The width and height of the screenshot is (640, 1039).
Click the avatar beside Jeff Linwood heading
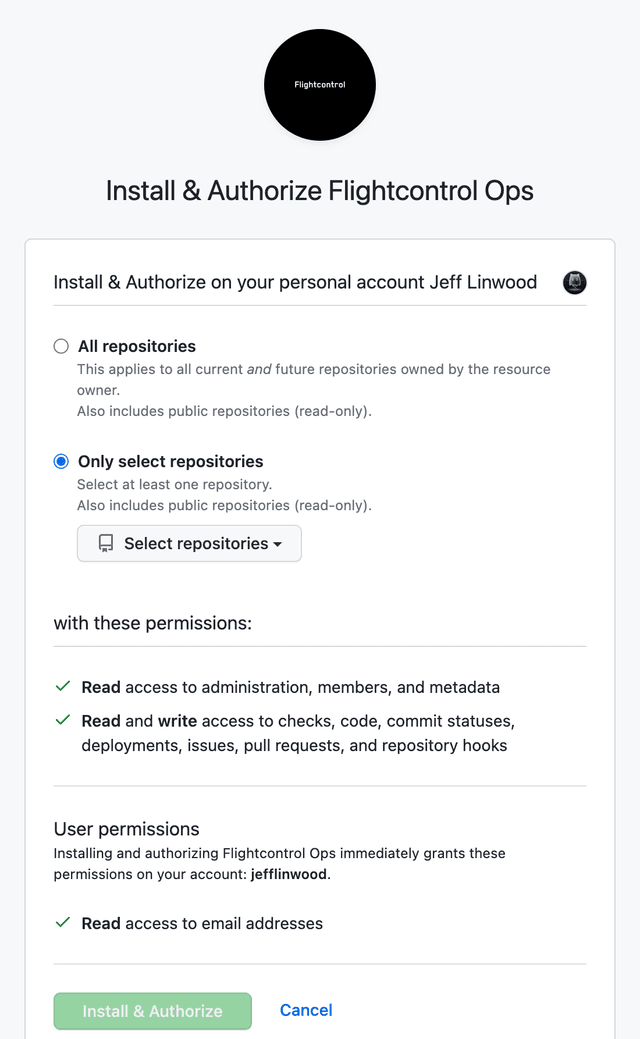(574, 282)
